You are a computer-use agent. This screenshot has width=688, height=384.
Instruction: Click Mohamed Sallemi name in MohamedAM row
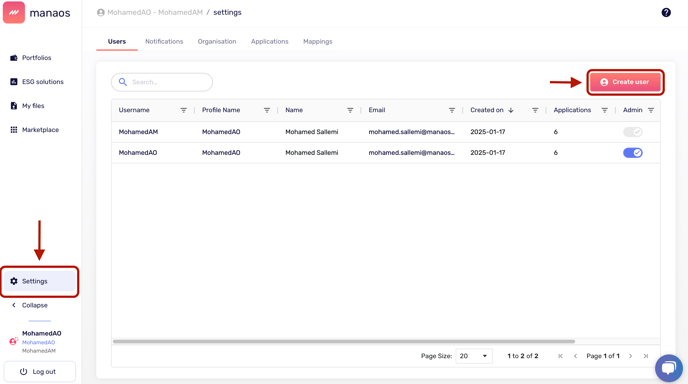click(x=312, y=132)
